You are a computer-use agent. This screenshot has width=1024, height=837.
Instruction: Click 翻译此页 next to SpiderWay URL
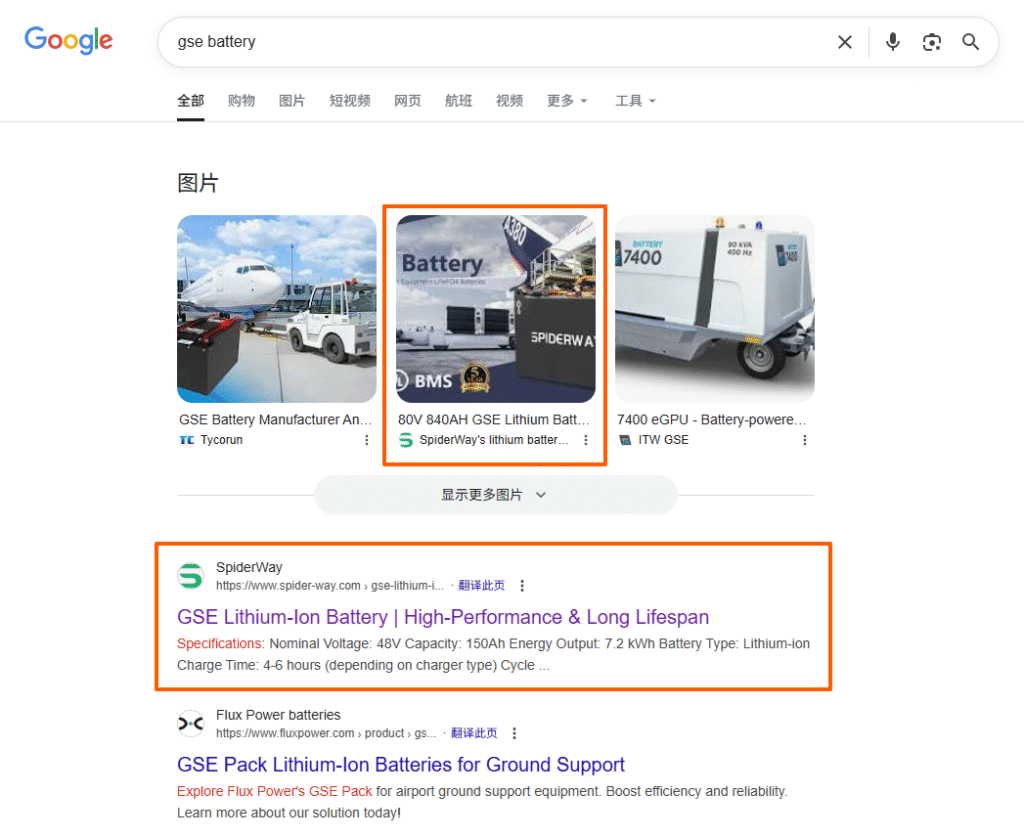click(482, 586)
